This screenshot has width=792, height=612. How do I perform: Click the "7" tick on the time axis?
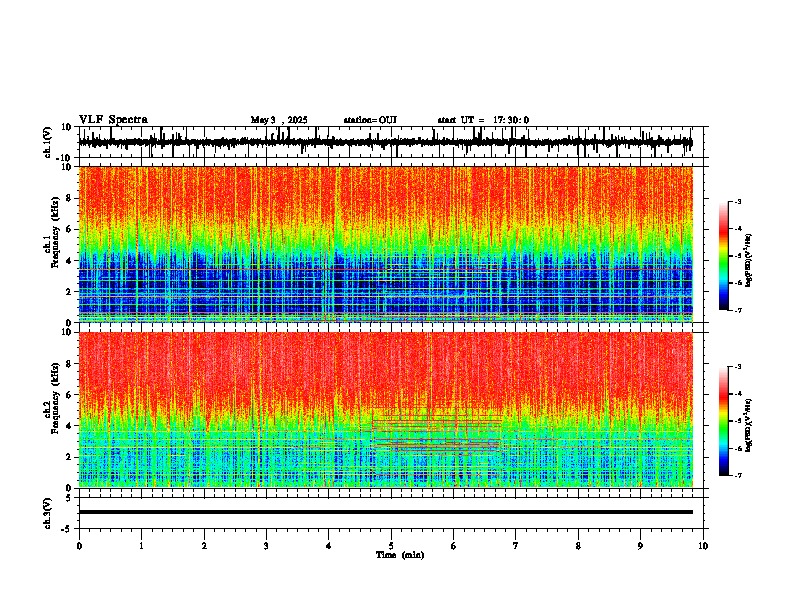[516, 546]
